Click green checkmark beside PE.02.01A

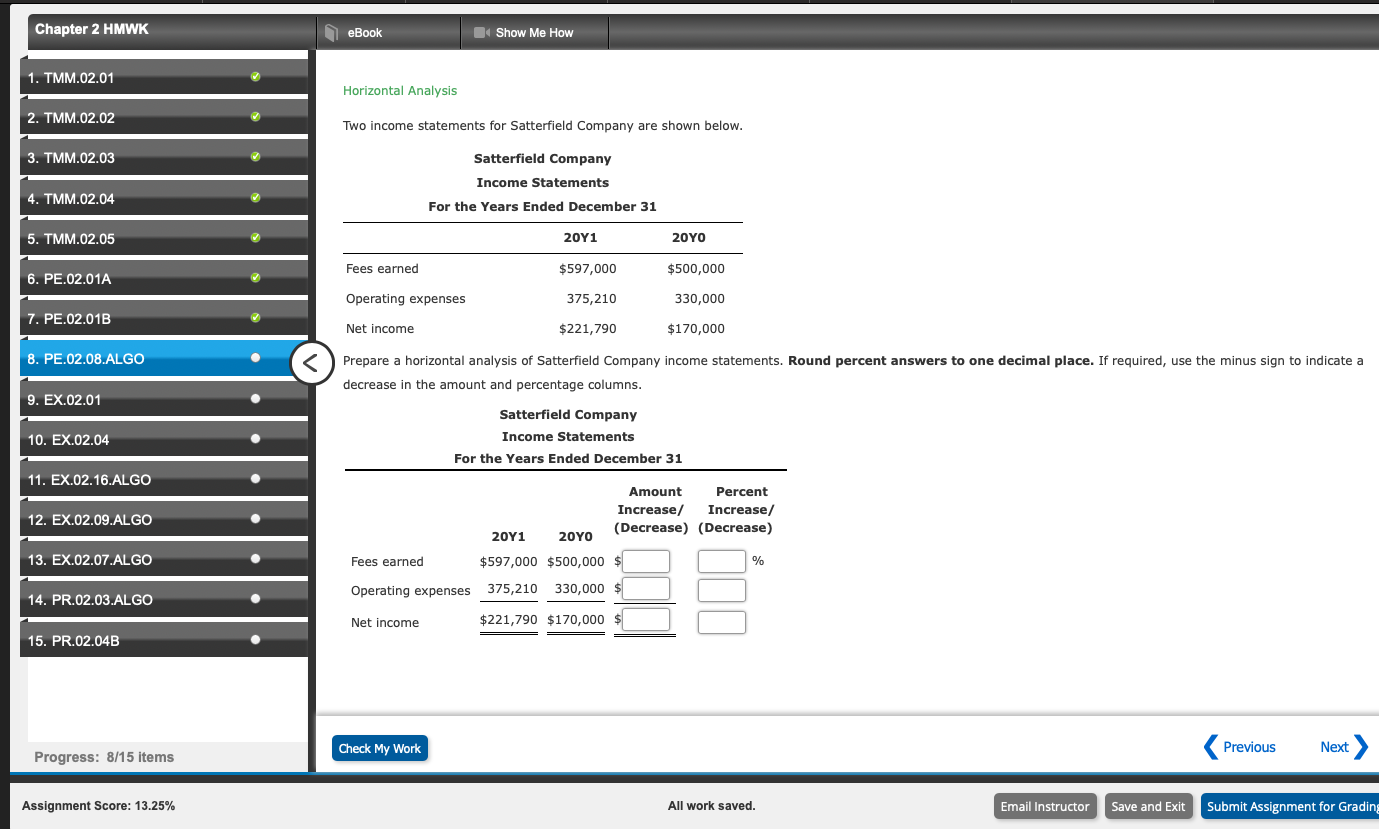click(256, 278)
